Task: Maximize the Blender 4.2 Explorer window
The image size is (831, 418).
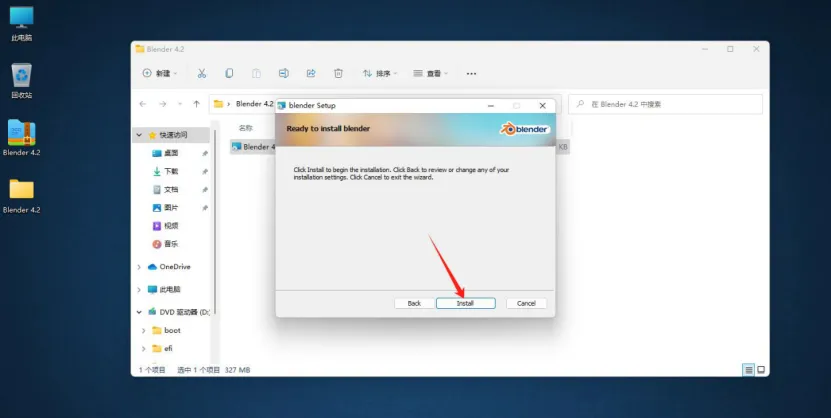Action: 730,49
